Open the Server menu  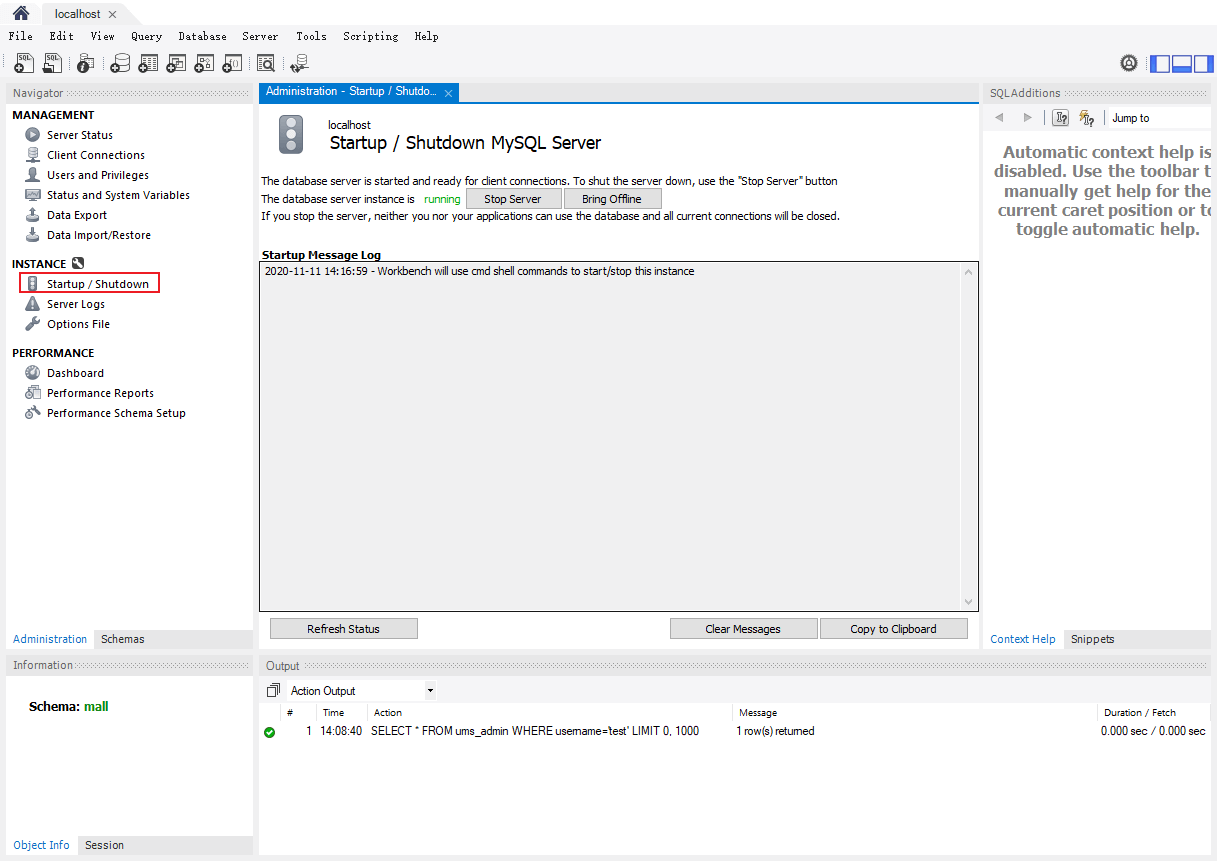pos(260,36)
